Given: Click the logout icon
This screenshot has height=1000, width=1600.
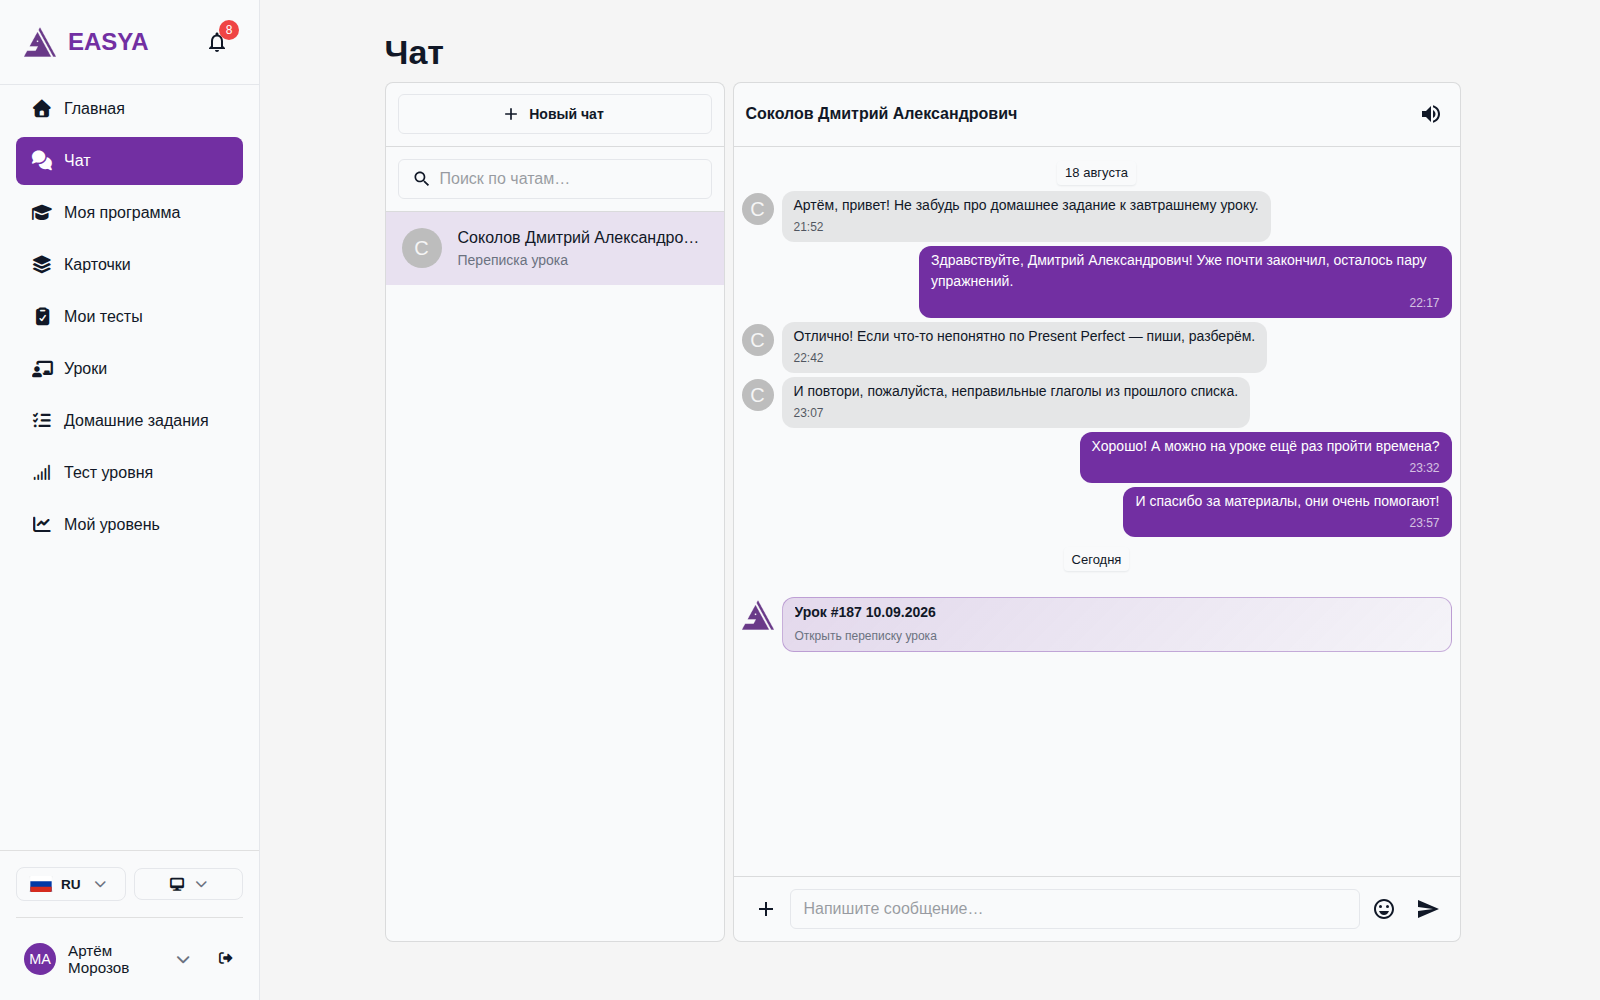Looking at the screenshot, I should click(x=226, y=958).
